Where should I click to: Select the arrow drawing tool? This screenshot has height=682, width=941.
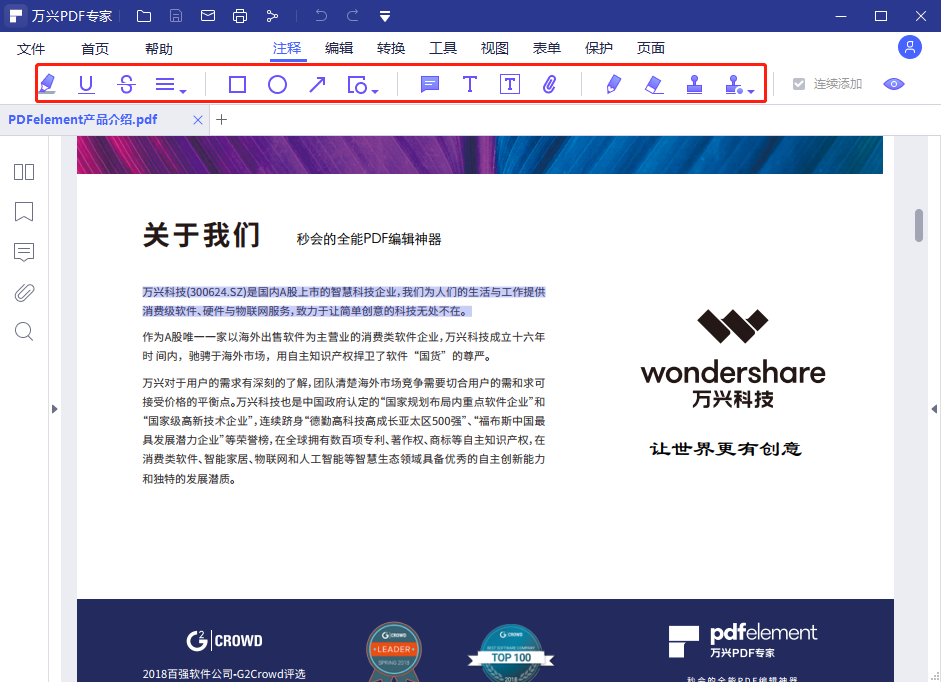point(317,85)
